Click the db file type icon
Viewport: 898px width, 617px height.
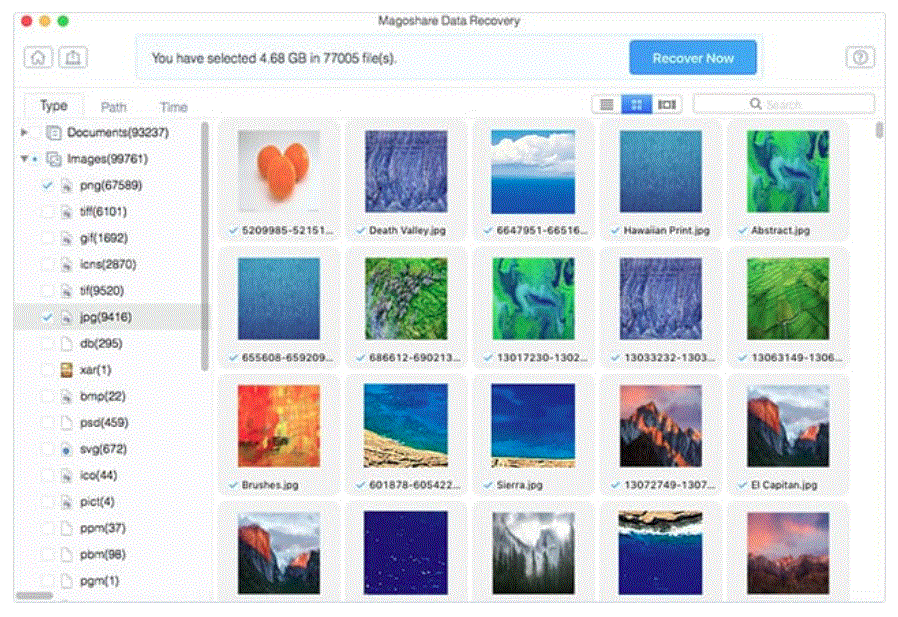[x=67, y=344]
